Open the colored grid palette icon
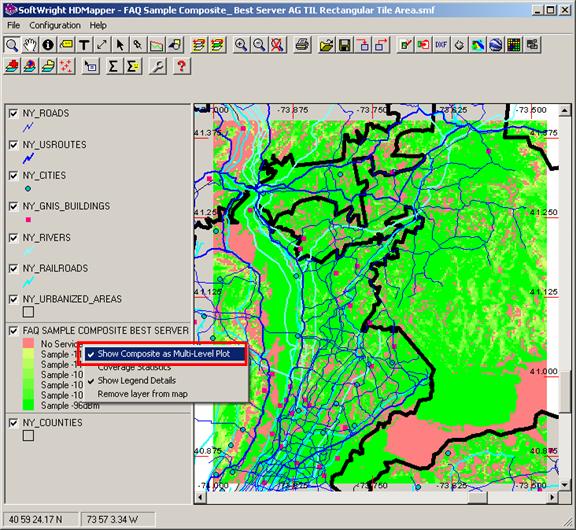 [514, 45]
